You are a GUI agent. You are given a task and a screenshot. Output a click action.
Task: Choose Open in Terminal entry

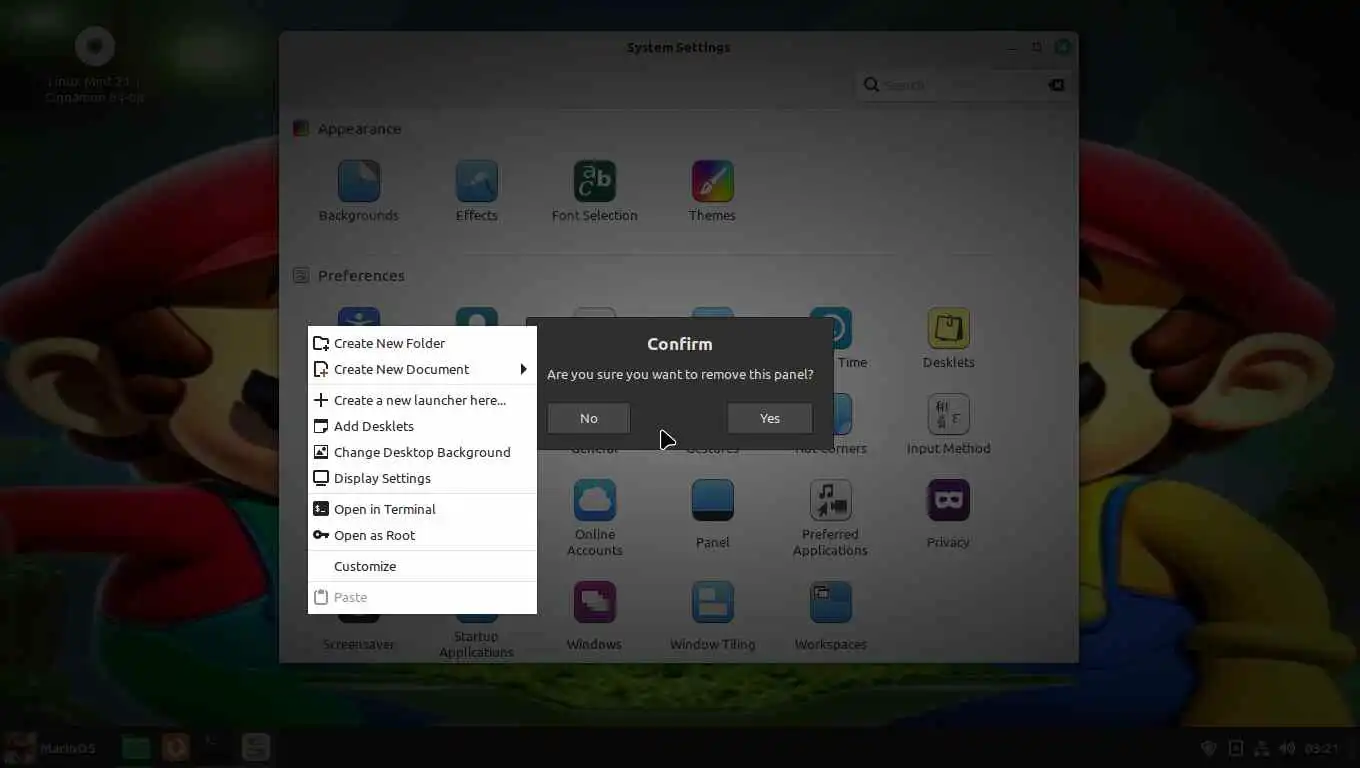point(422,509)
